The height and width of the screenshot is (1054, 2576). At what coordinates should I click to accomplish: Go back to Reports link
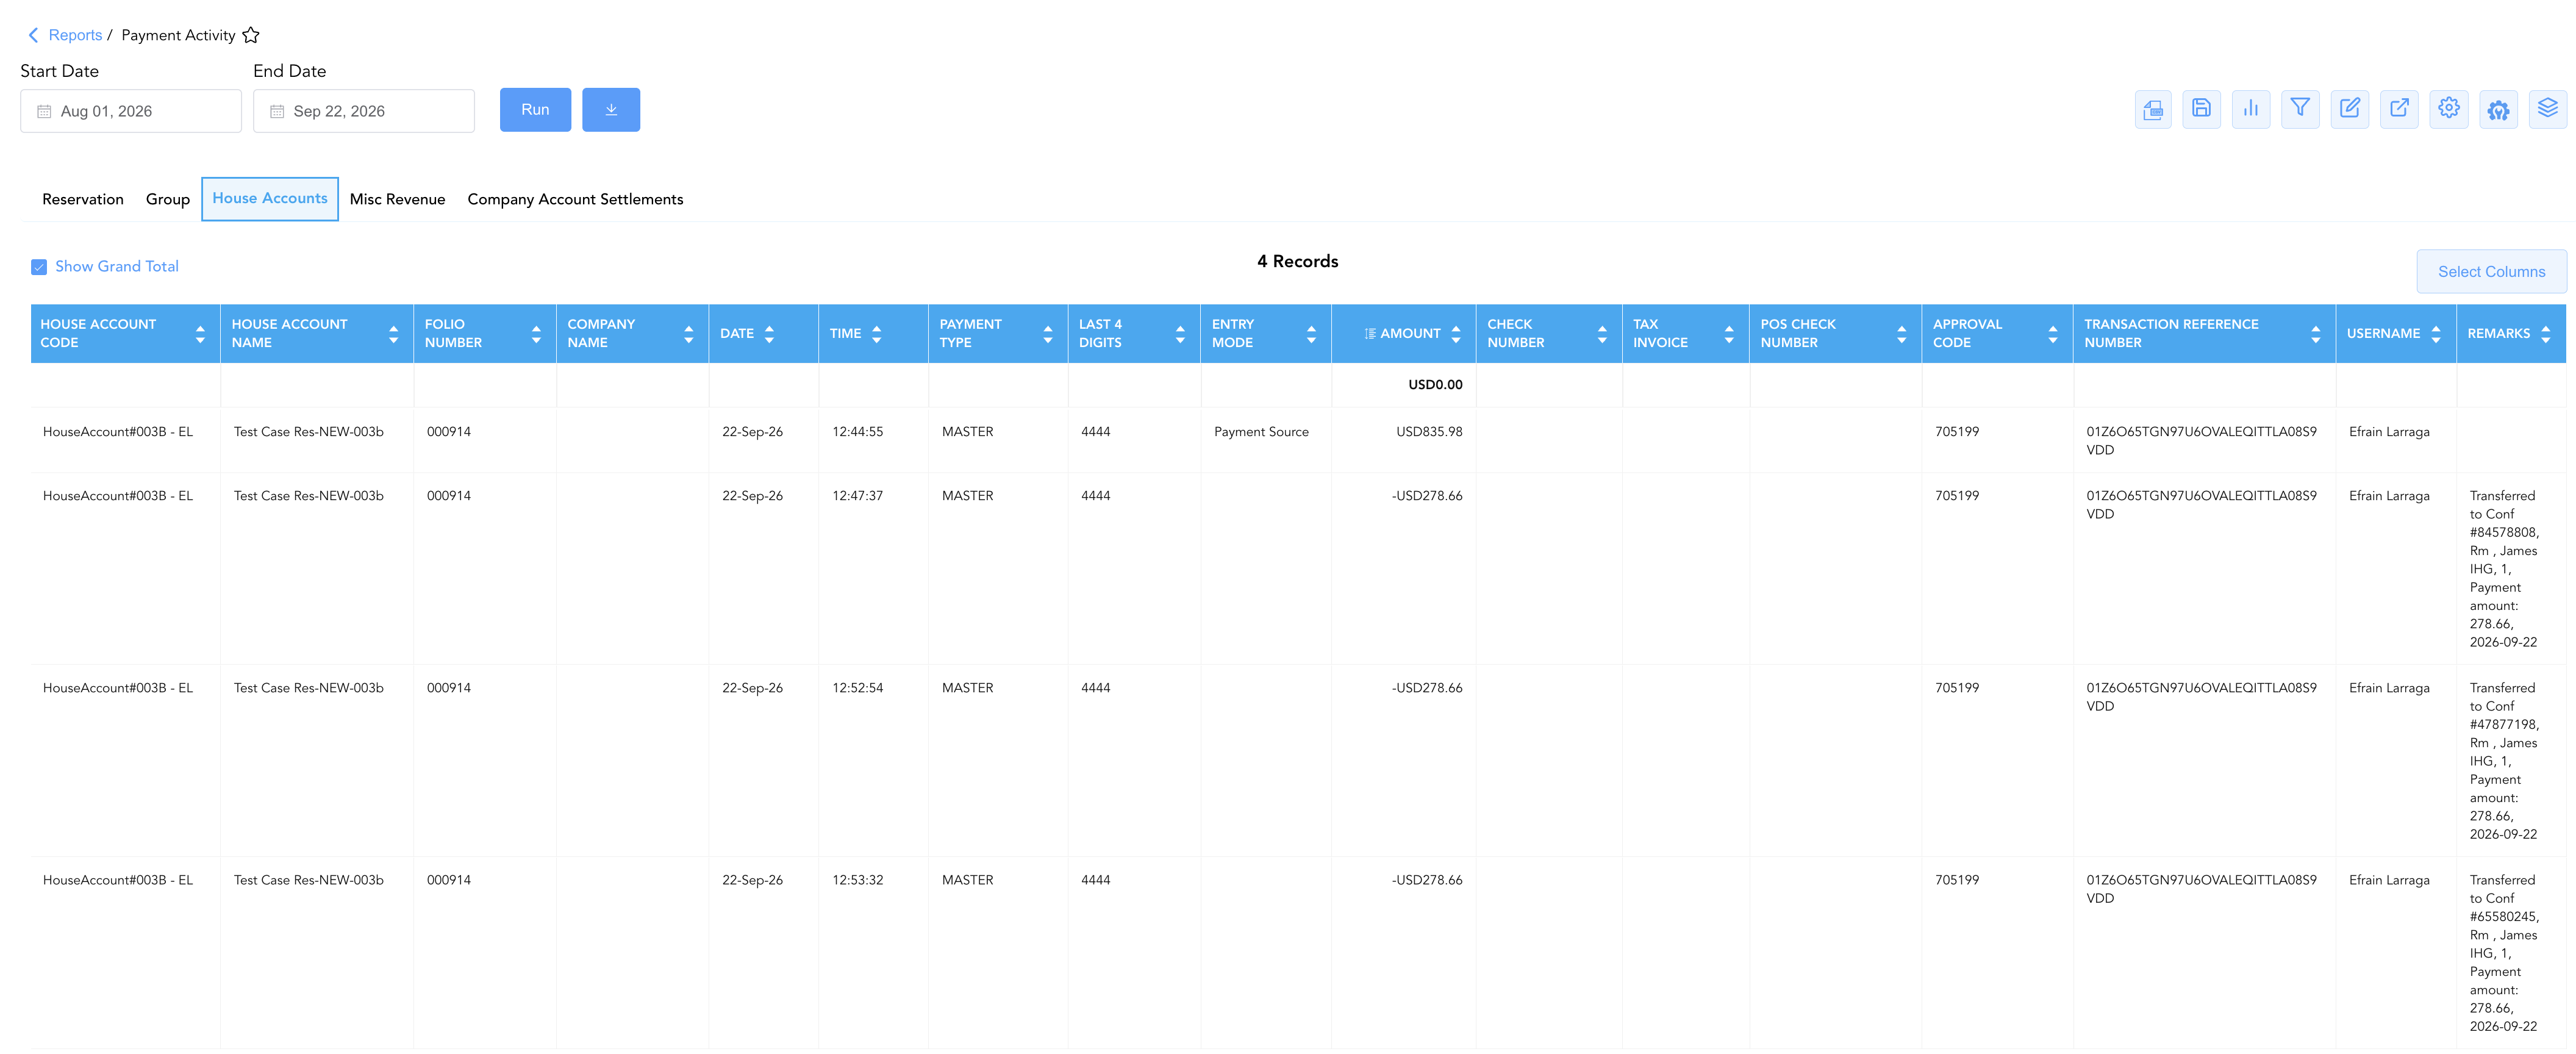75,35
